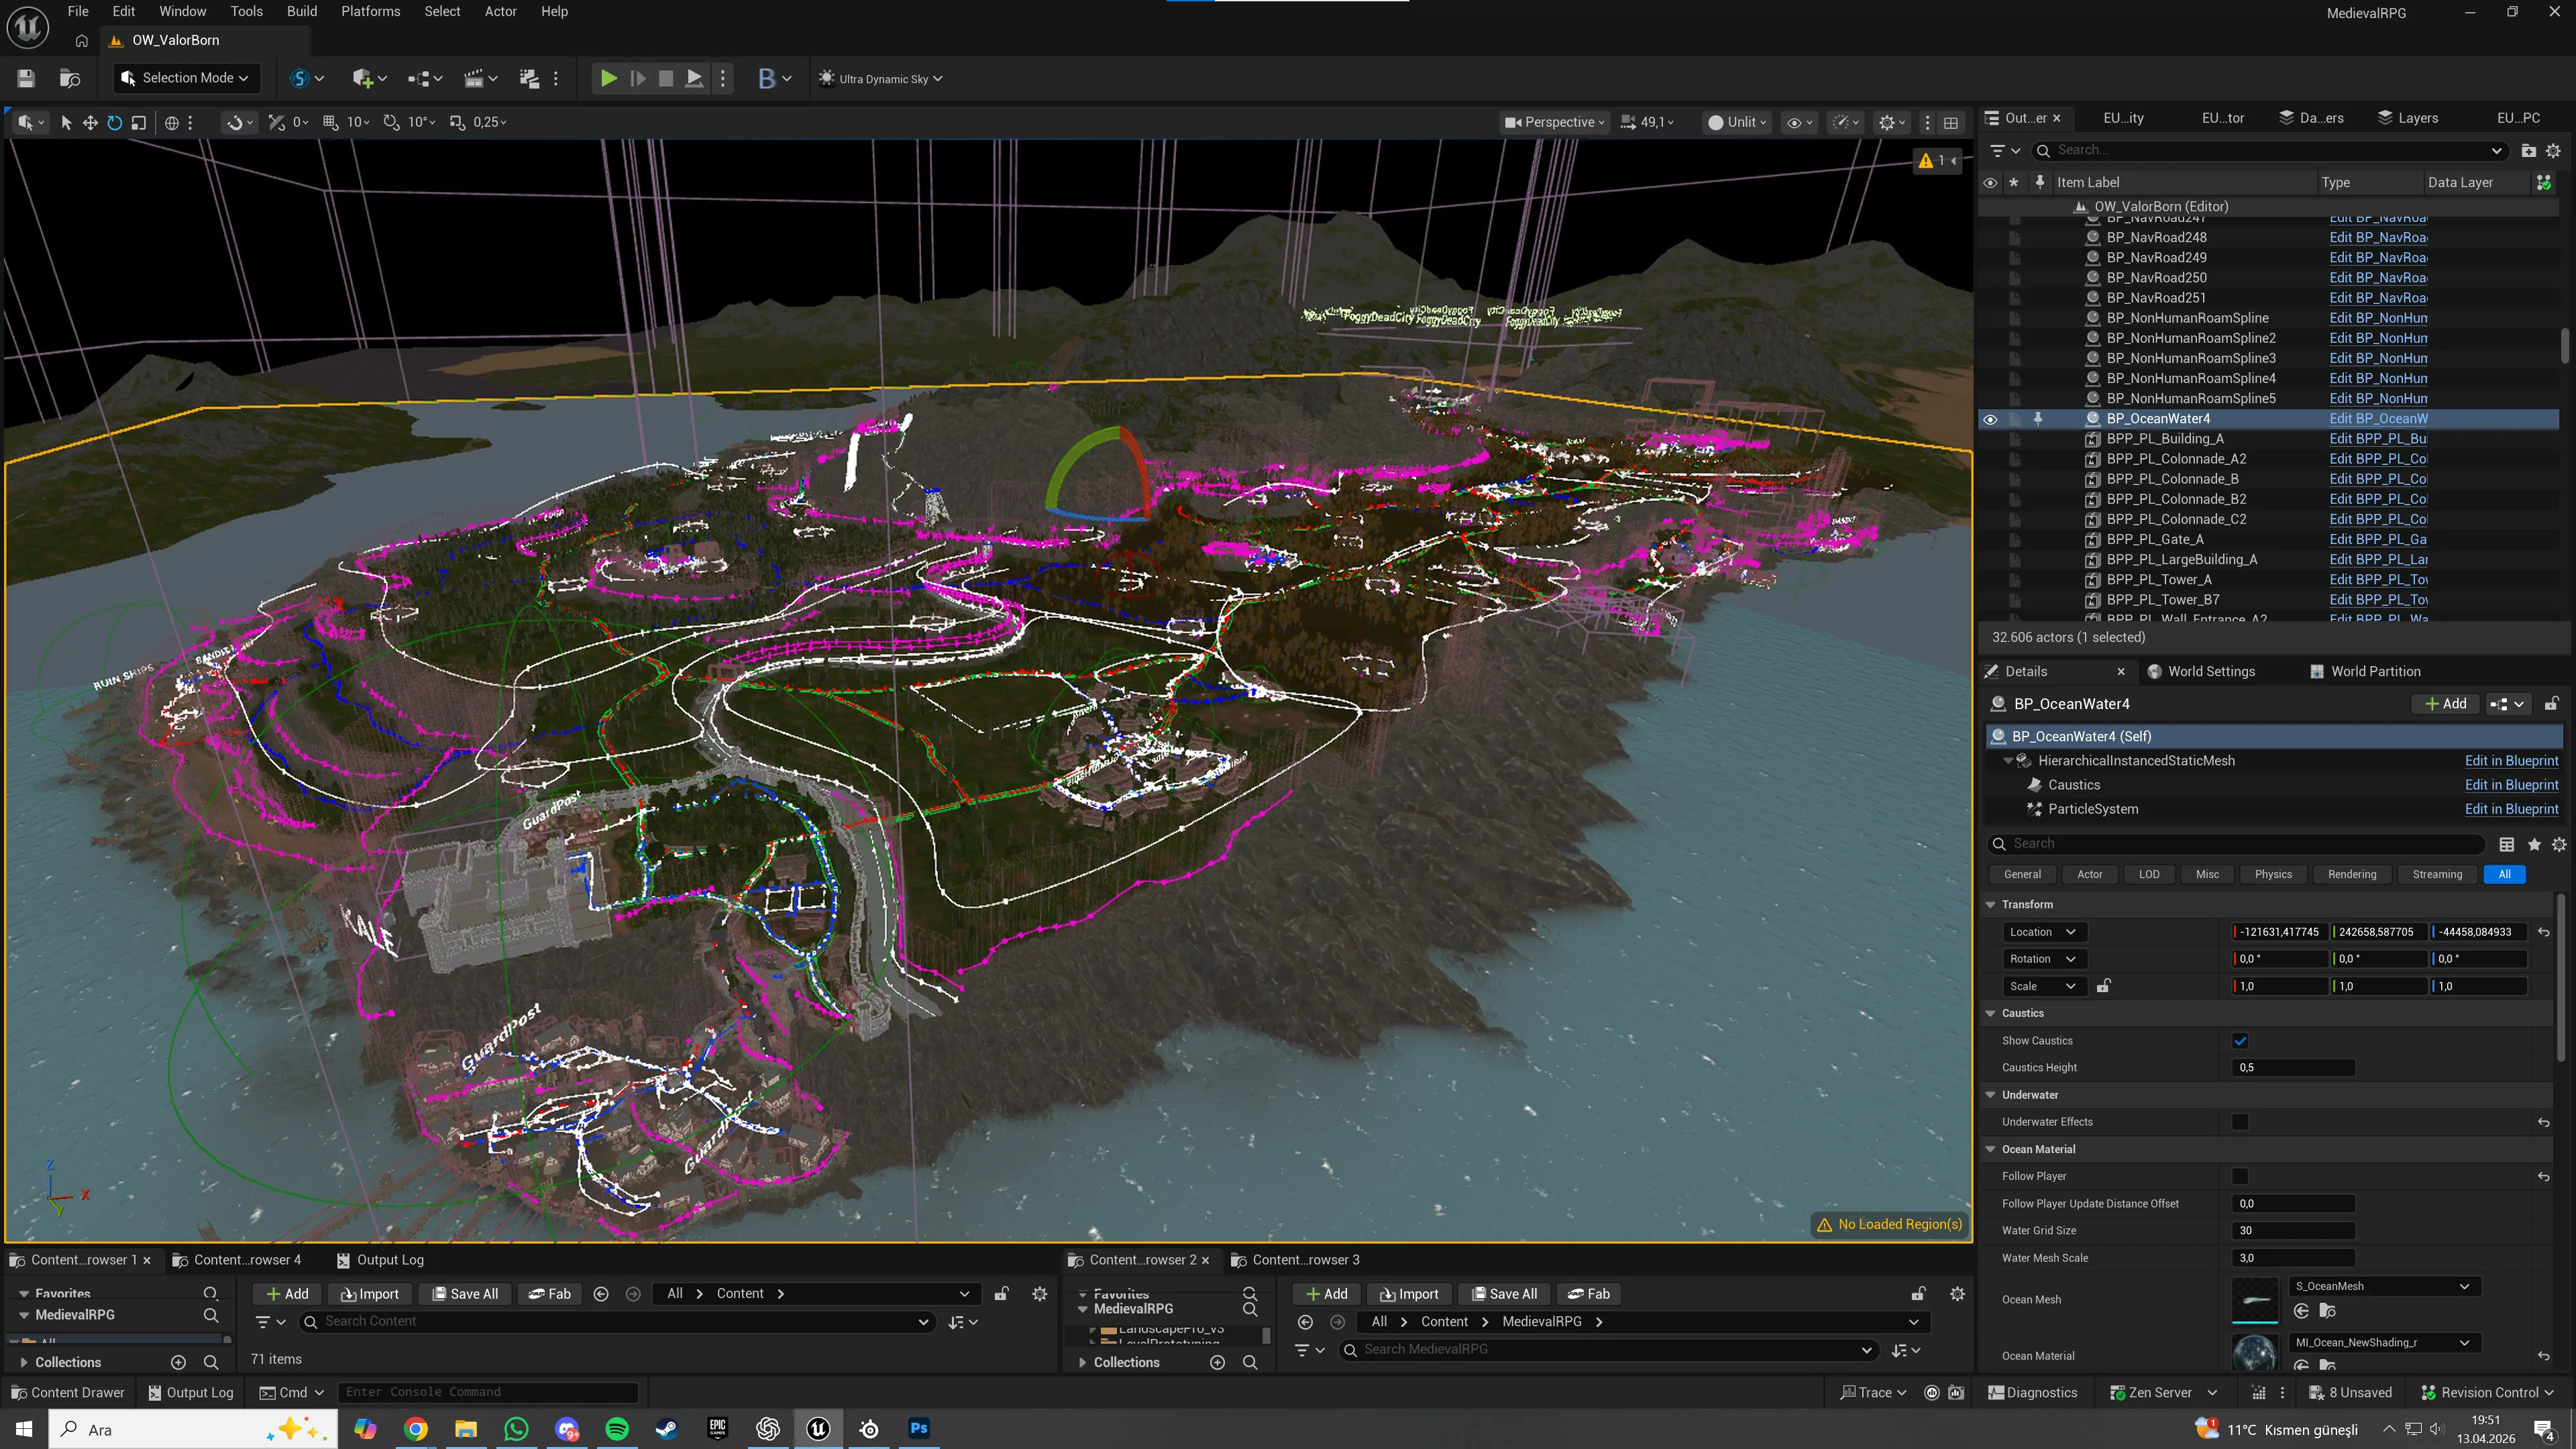Open the Blueprints toolbar menu icon
2576x1449 pixels.
(766, 78)
